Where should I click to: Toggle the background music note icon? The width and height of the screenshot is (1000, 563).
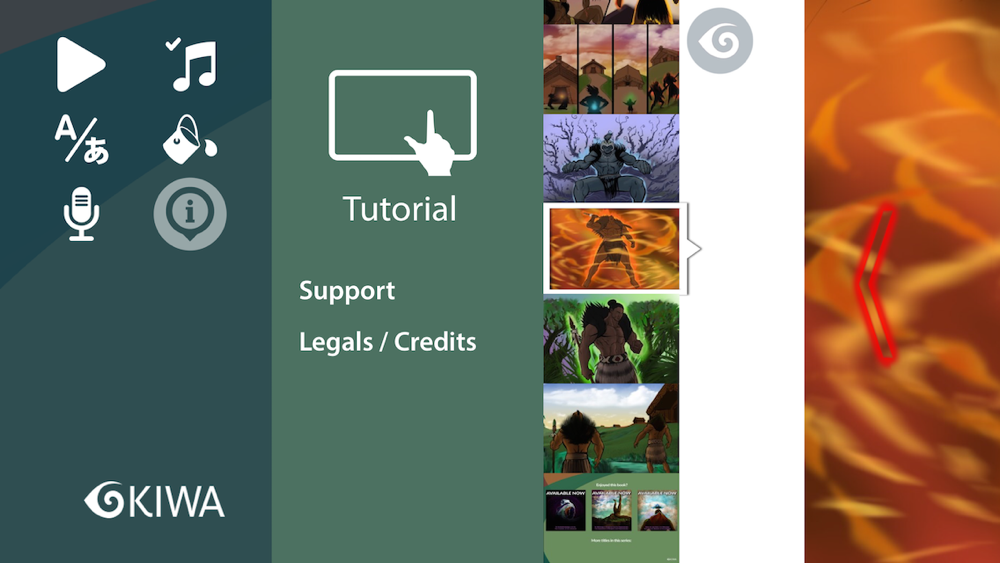(x=193, y=64)
